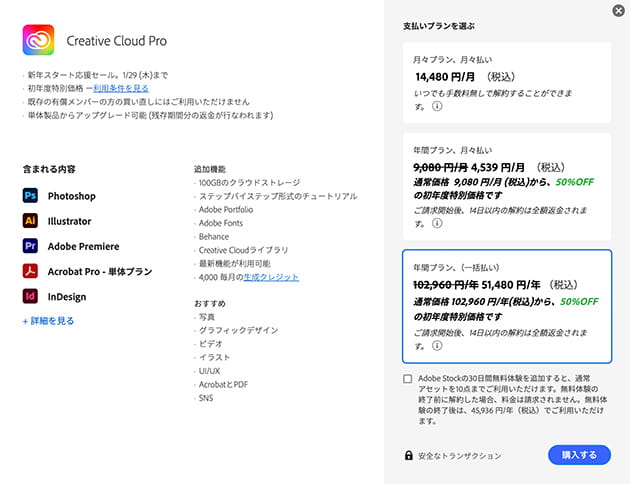Screen dimensions: 630x484
Task: Expand details via ＋詳細を見る
Action: pyautogui.click(x=48, y=321)
